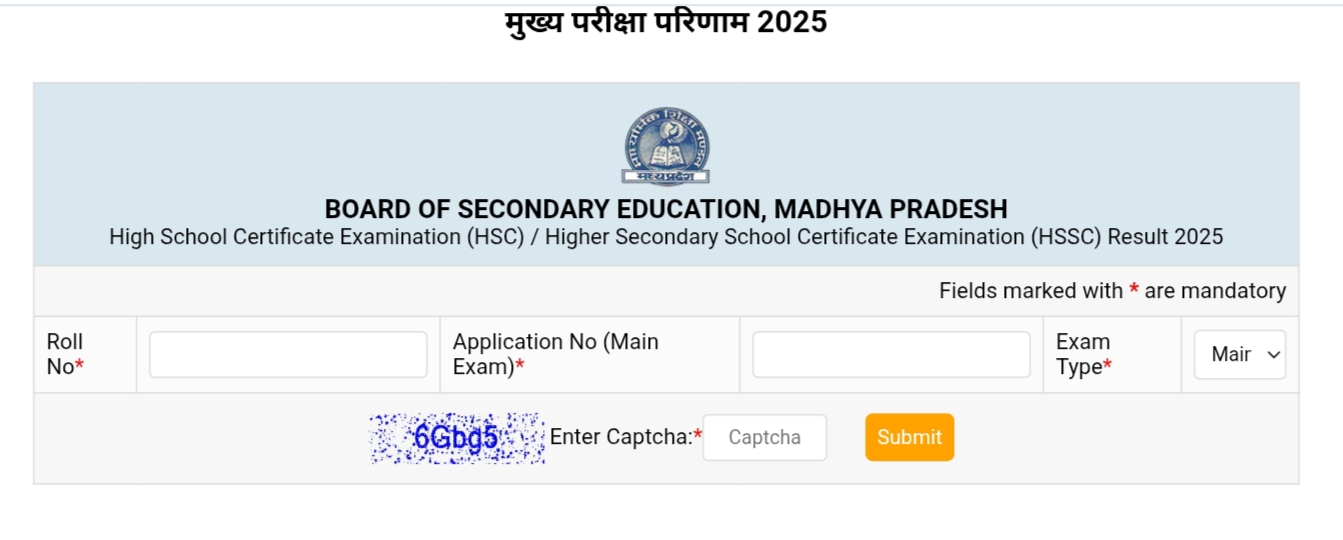Click the 'Fields marked with * are mandatory' note
This screenshot has height=540, width=1343.
click(x=1112, y=291)
